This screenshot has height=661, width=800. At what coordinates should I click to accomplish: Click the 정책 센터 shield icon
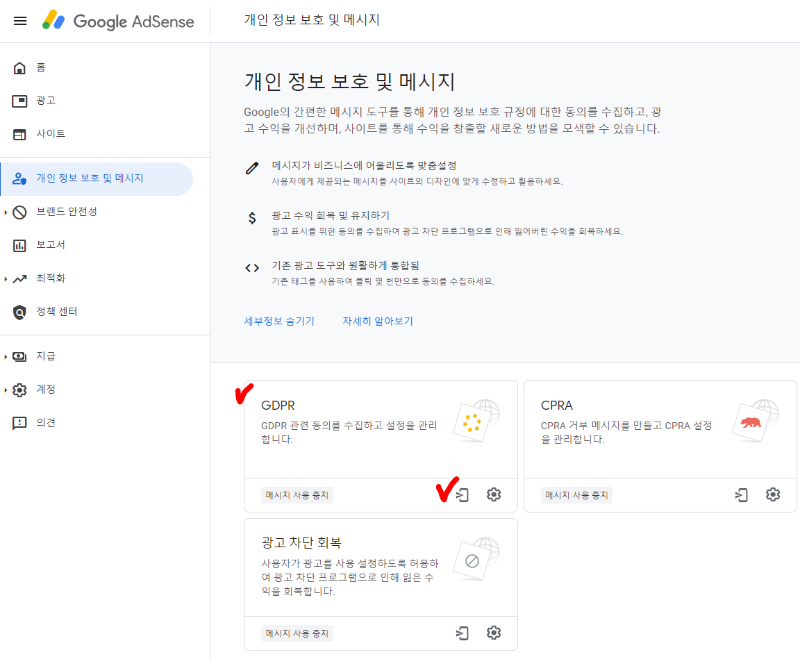[20, 312]
